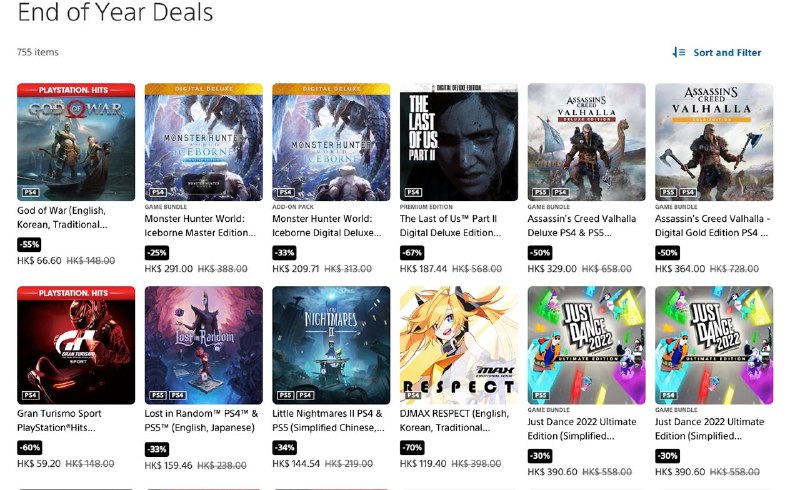The image size is (800, 490).
Task: Select Monster Hunter World Iceborne Master Edition thumbnail
Action: [x=204, y=142]
